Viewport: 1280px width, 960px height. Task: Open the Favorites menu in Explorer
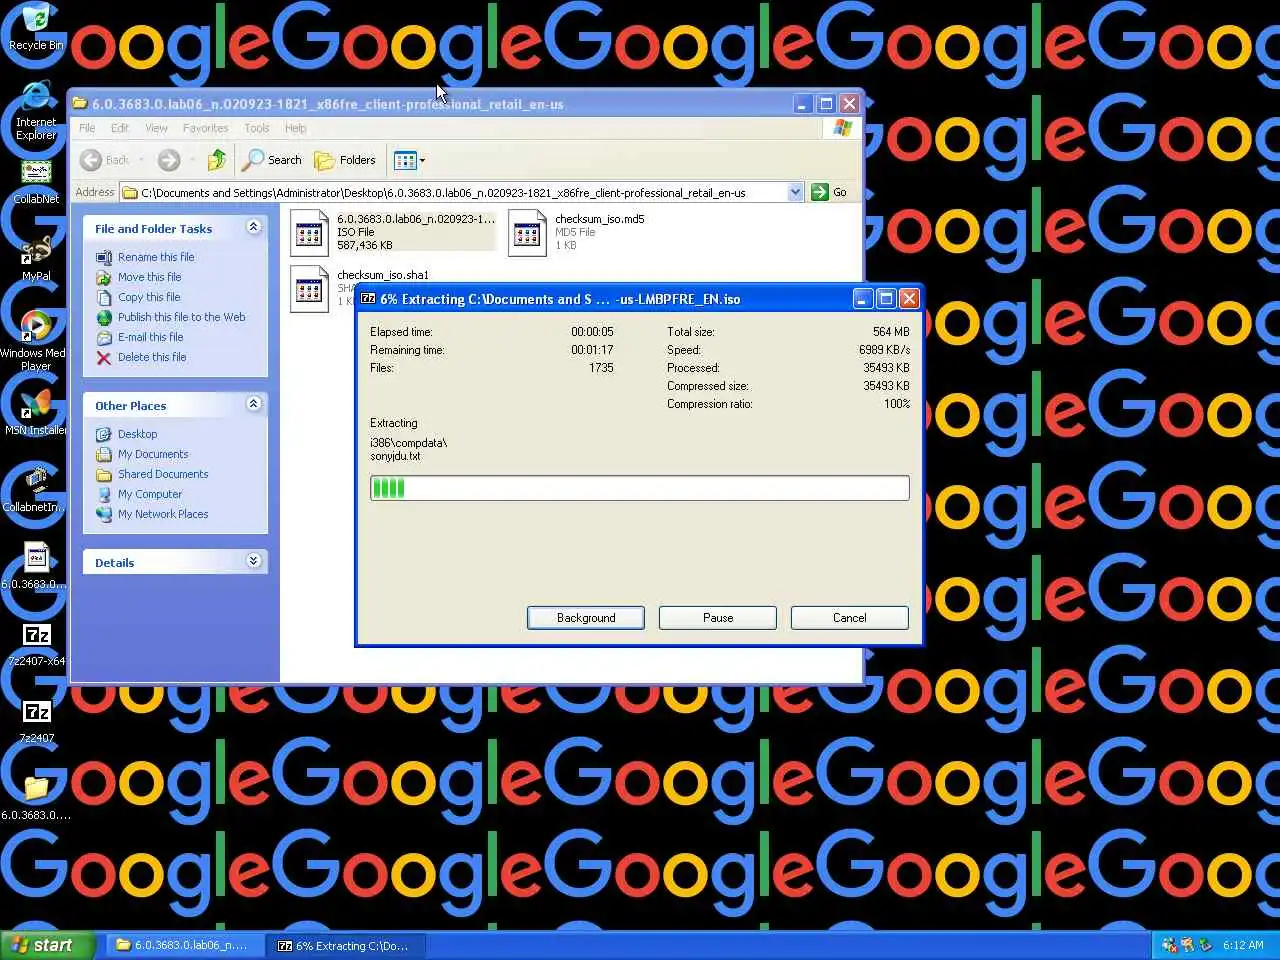[x=205, y=128]
